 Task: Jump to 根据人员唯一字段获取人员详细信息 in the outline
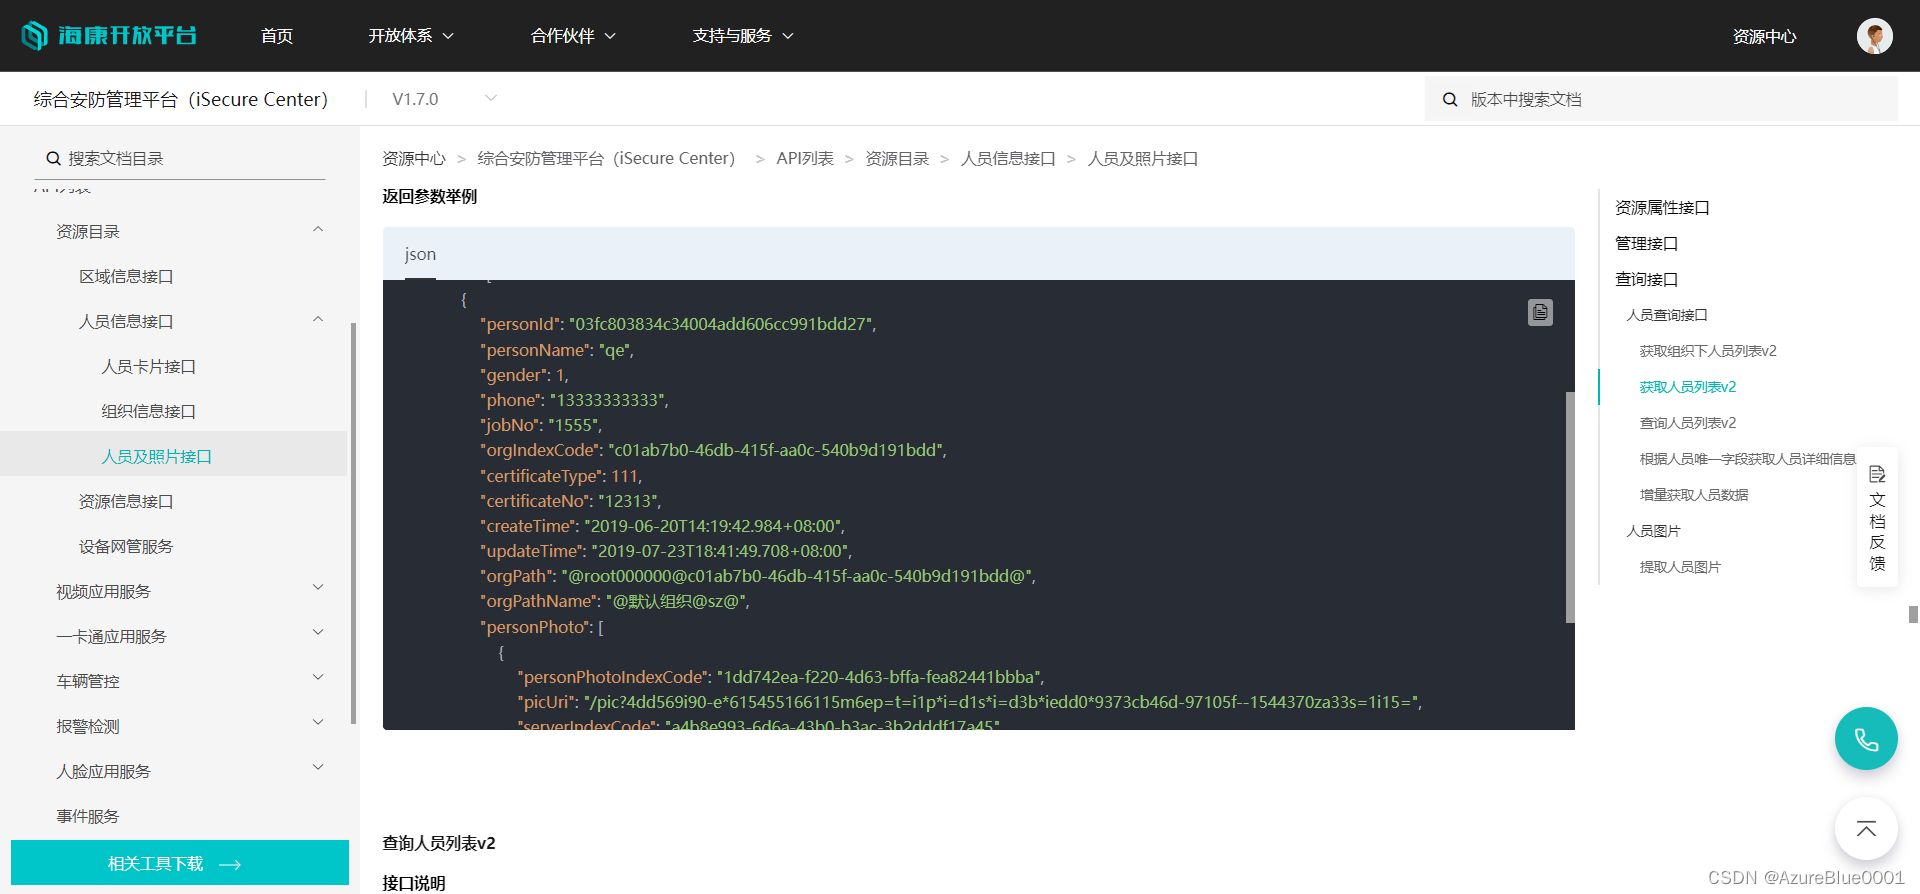click(x=1747, y=459)
